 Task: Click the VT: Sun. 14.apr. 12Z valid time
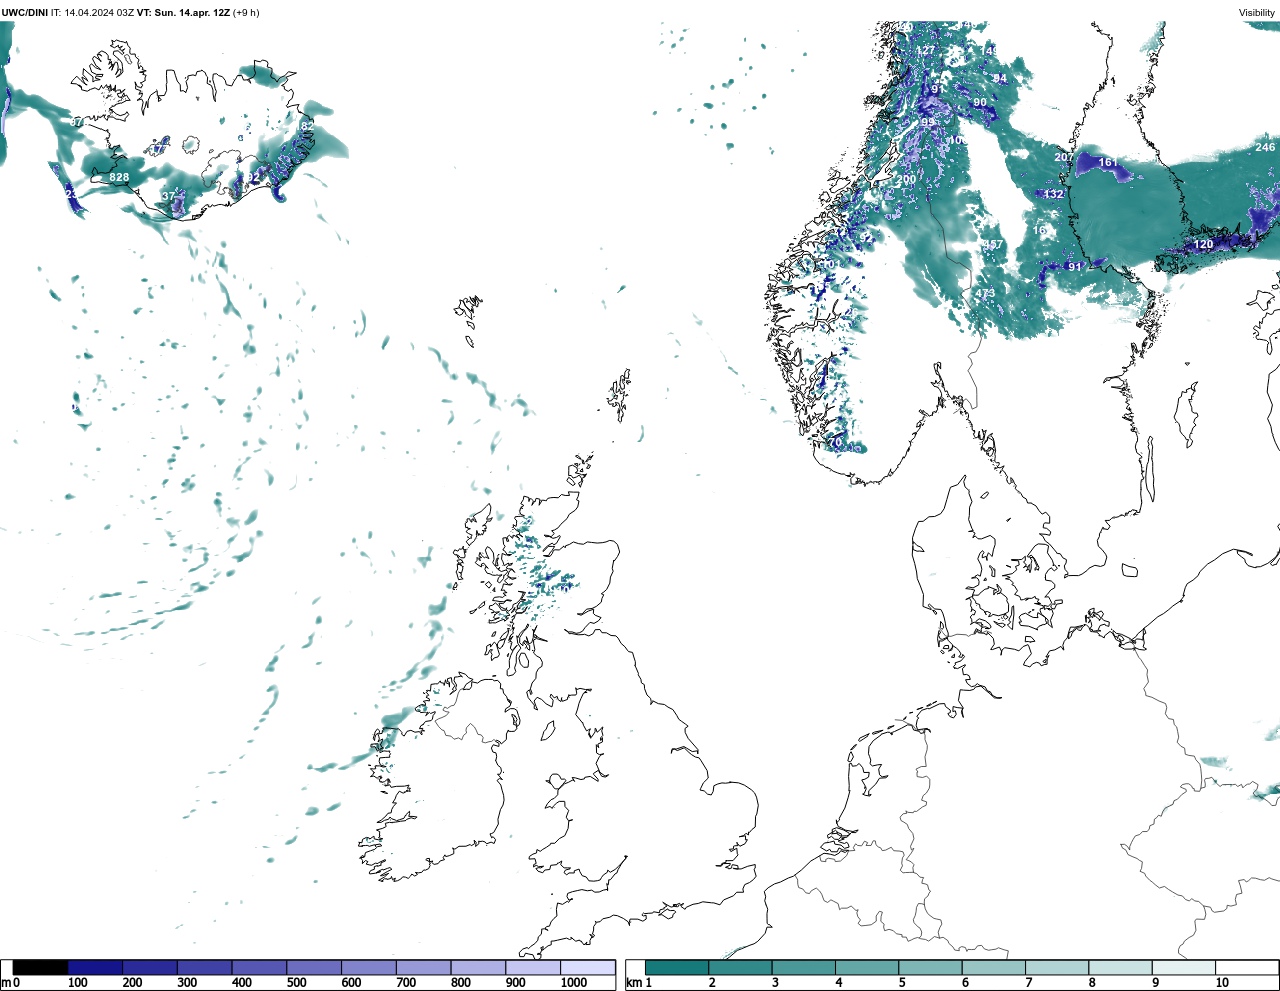click(183, 13)
